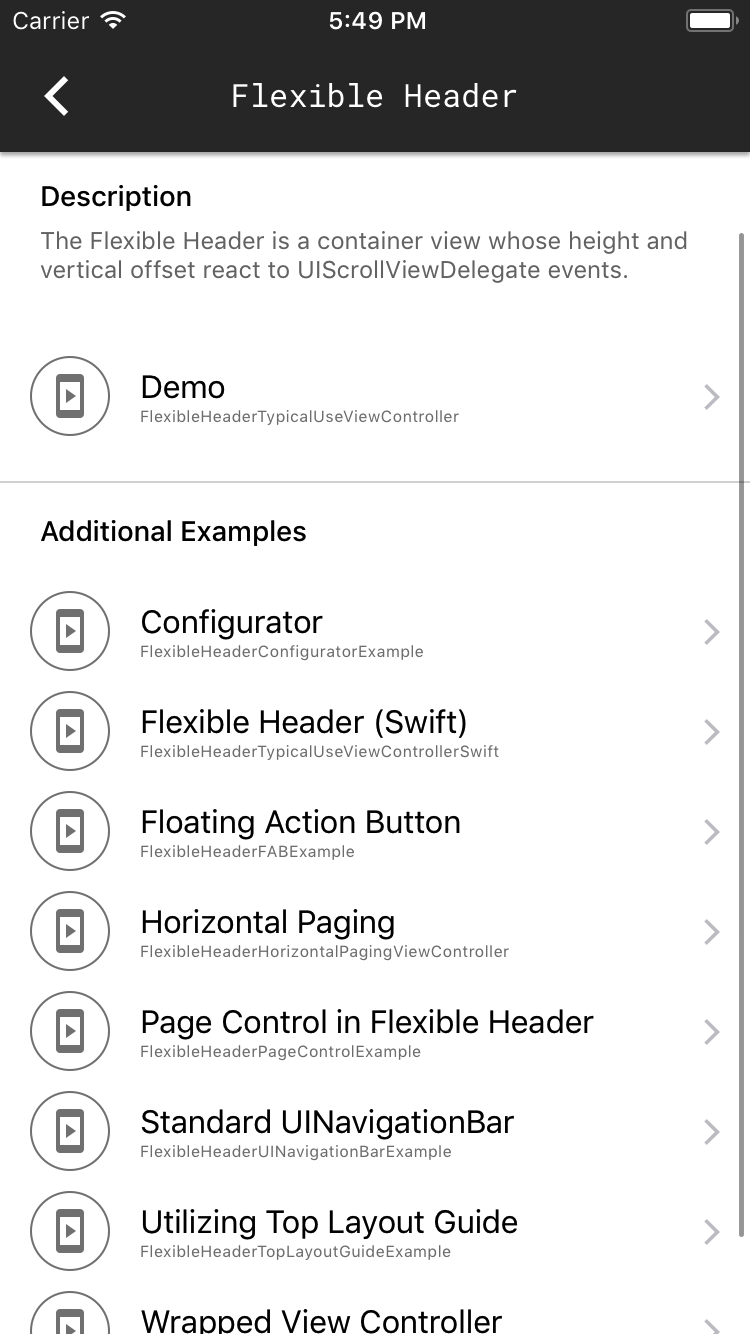This screenshot has width=750, height=1334.
Task: Tap play icon beside Horizontal Paging
Action: [x=70, y=931]
